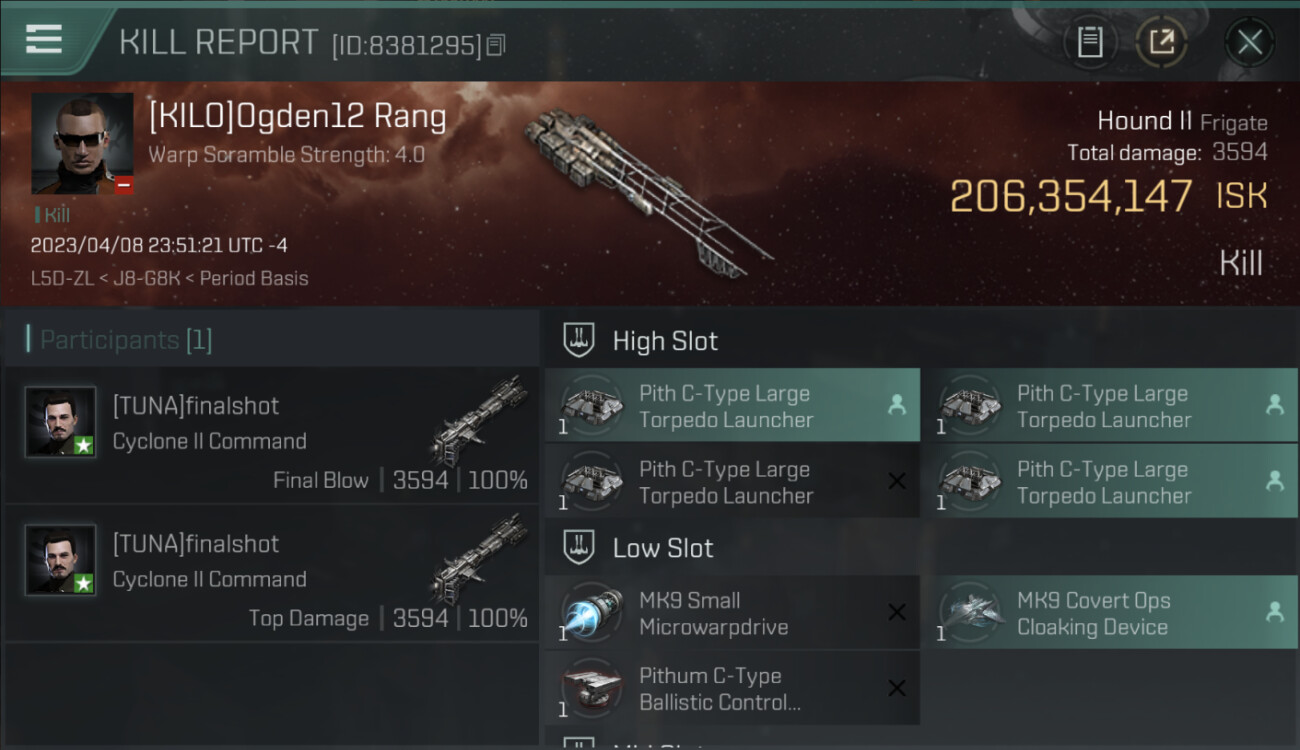This screenshot has width=1300, height=750.
Task: Copy the kill report ID
Action: point(497,45)
